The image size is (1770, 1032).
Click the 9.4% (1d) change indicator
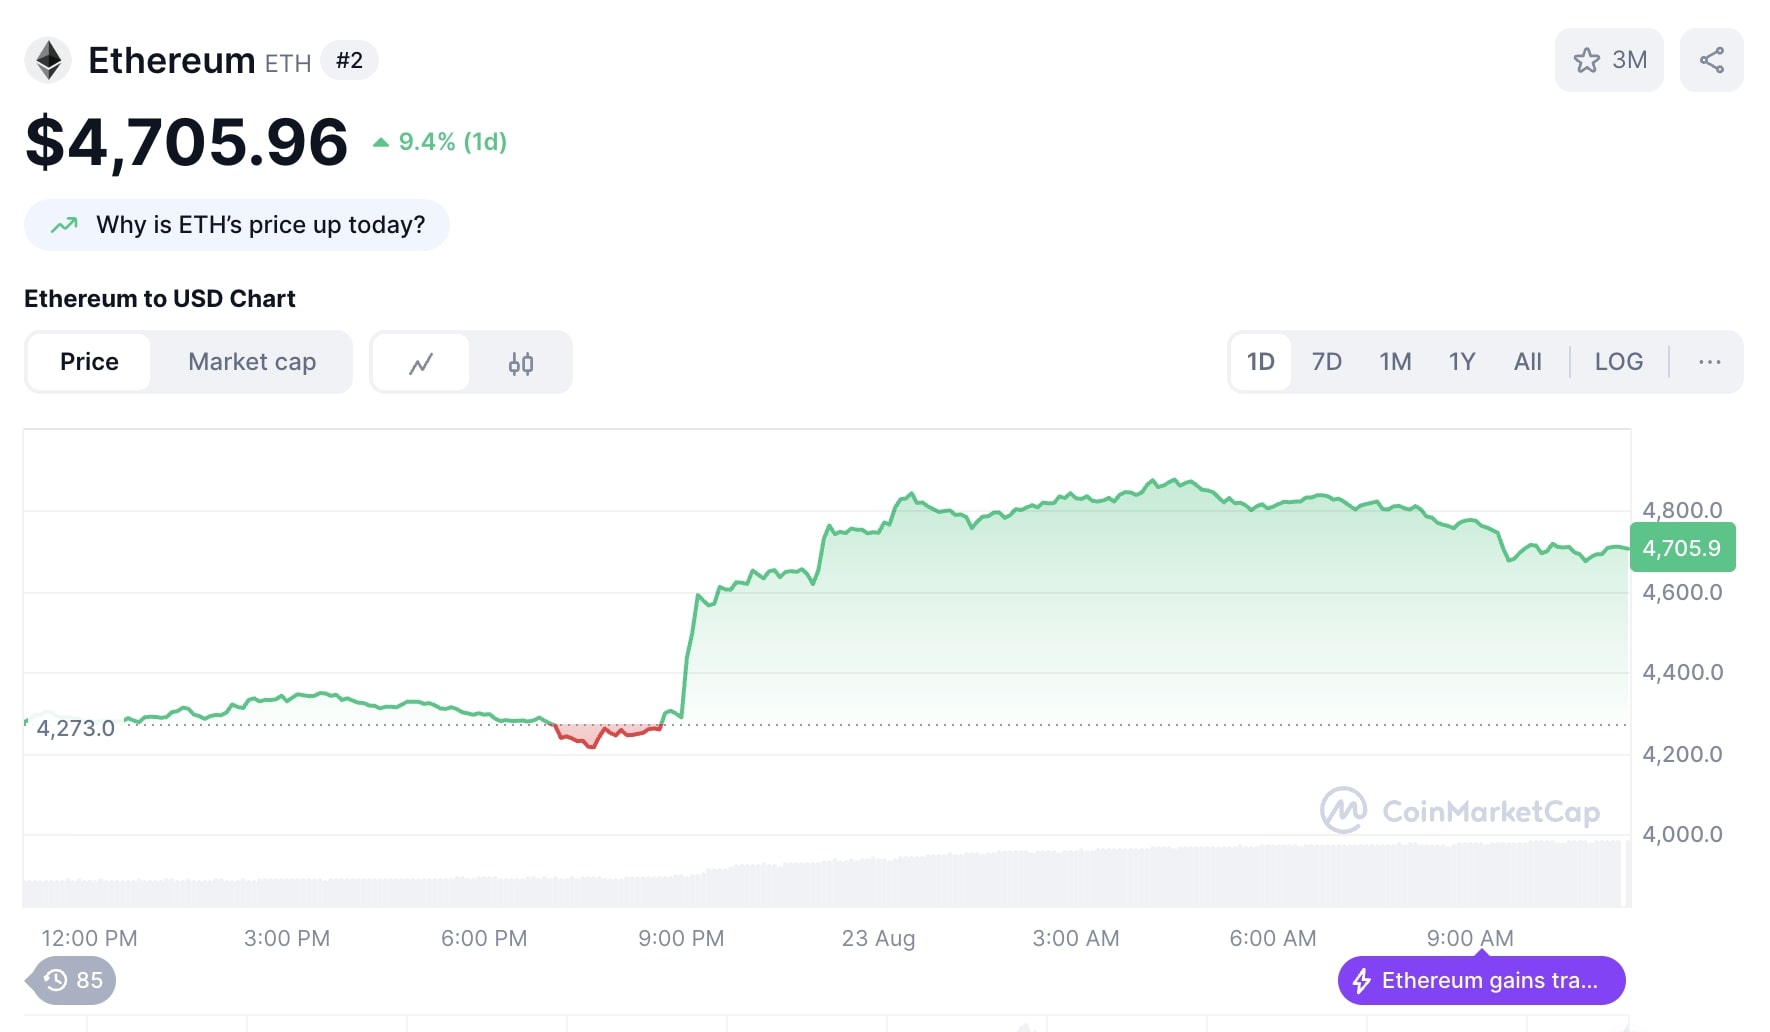pyautogui.click(x=440, y=142)
